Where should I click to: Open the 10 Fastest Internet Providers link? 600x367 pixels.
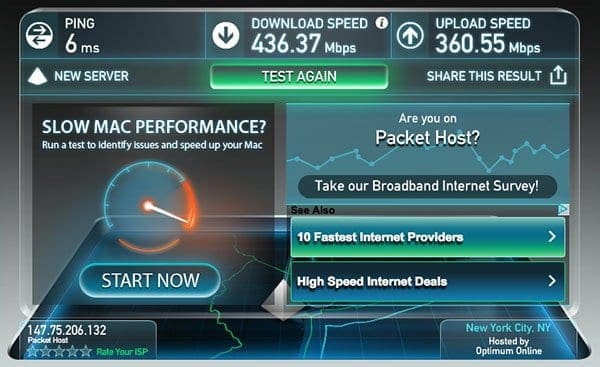pos(428,237)
